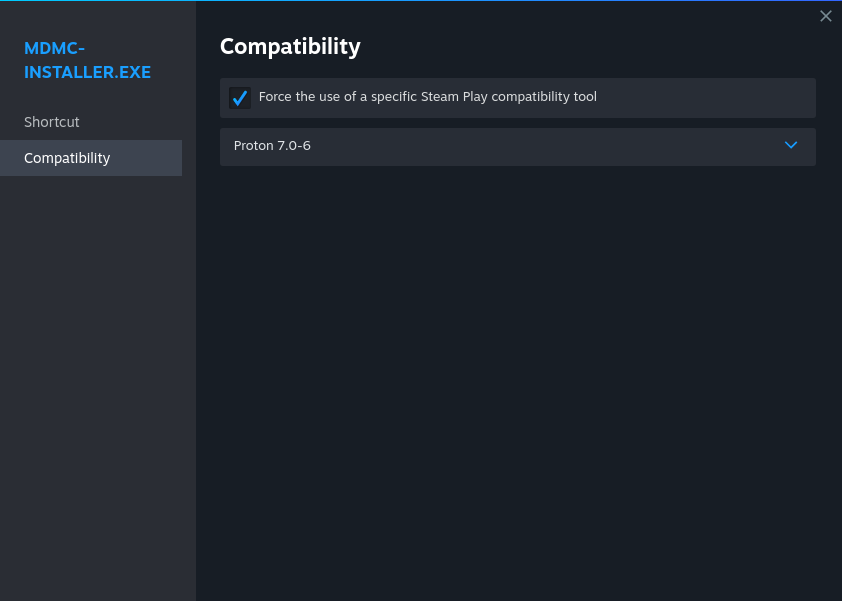Image resolution: width=842 pixels, height=601 pixels.
Task: Open Shortcut settings from the sidebar
Action: pos(52,122)
